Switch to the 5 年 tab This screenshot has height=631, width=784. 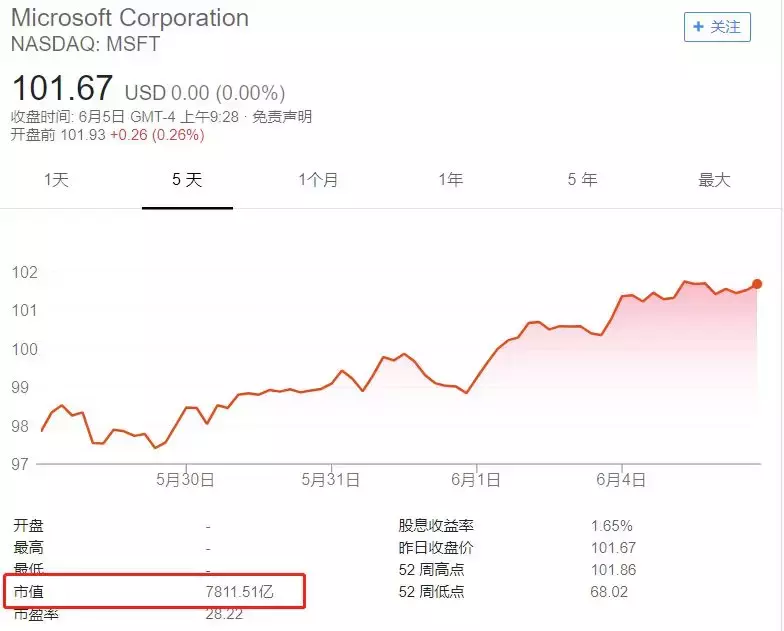pyautogui.click(x=582, y=180)
